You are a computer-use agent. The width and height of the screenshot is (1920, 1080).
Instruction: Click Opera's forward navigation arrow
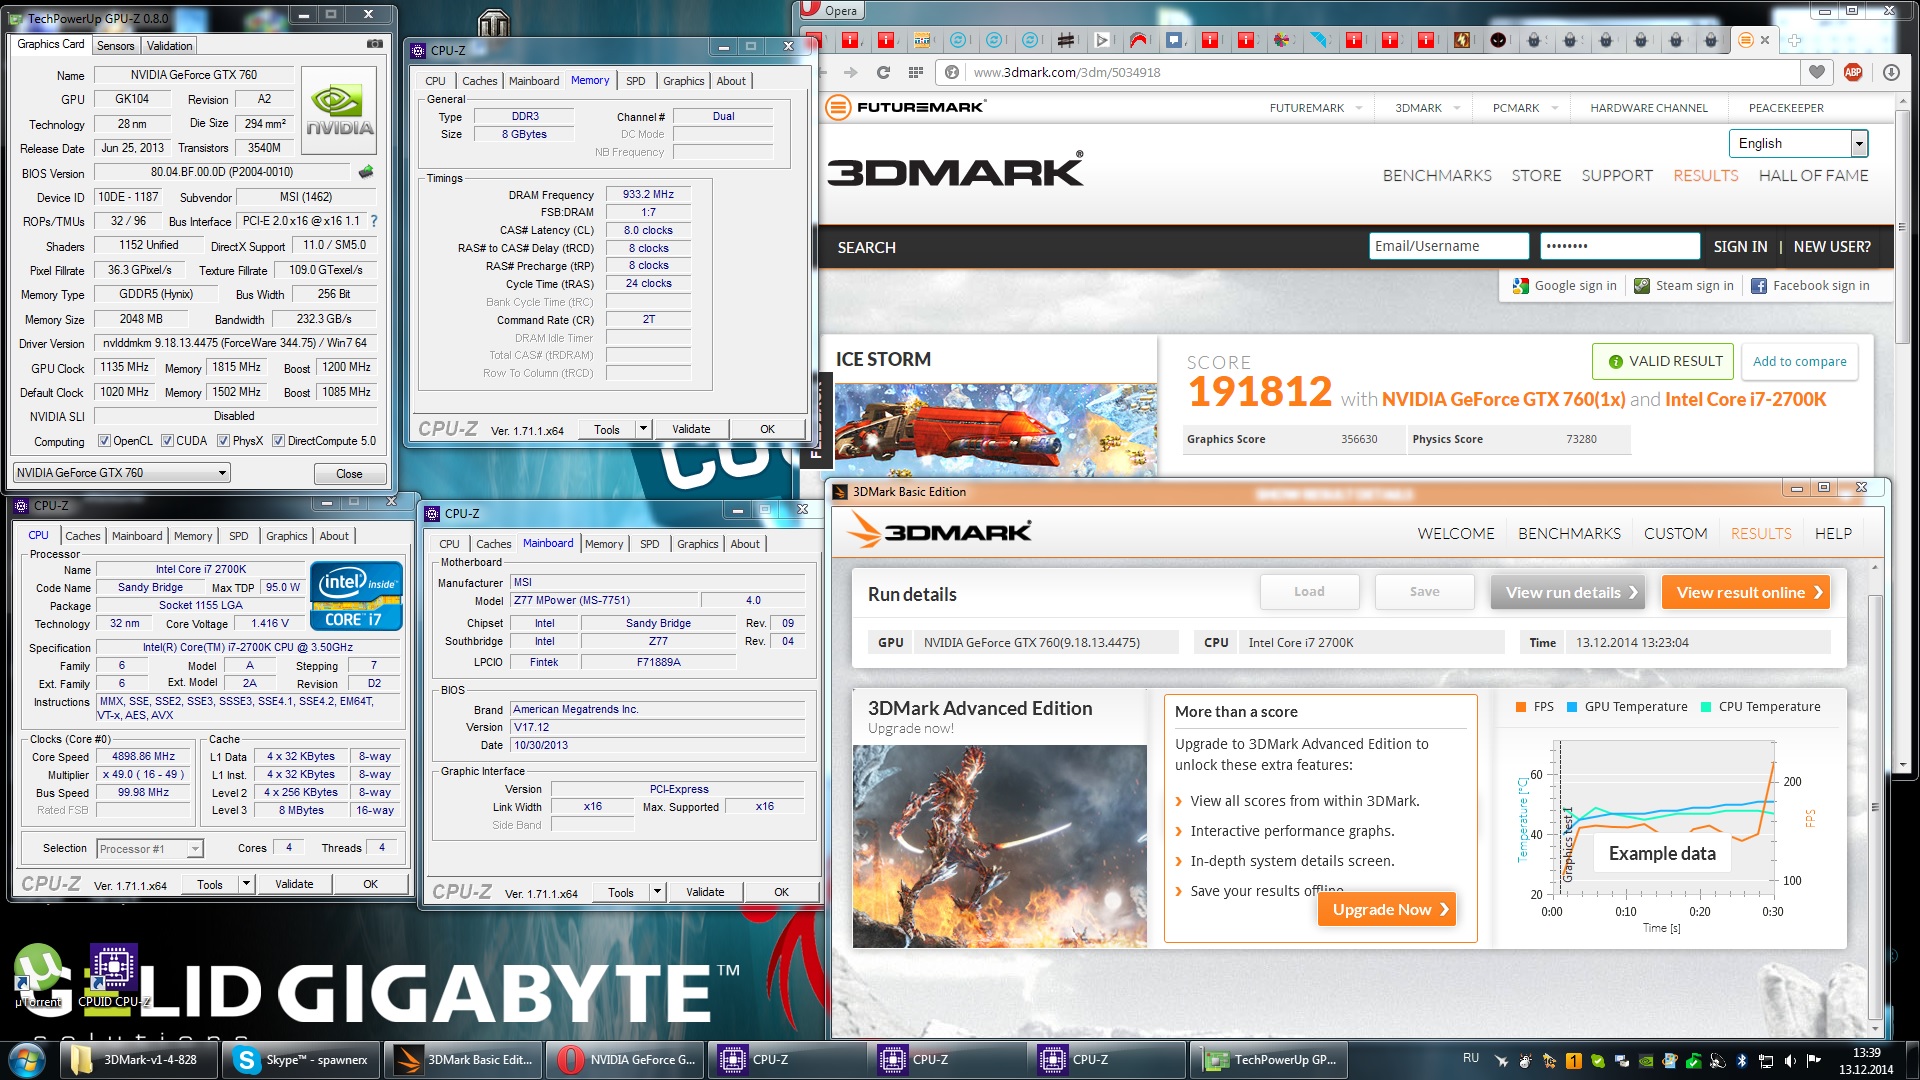coord(850,72)
